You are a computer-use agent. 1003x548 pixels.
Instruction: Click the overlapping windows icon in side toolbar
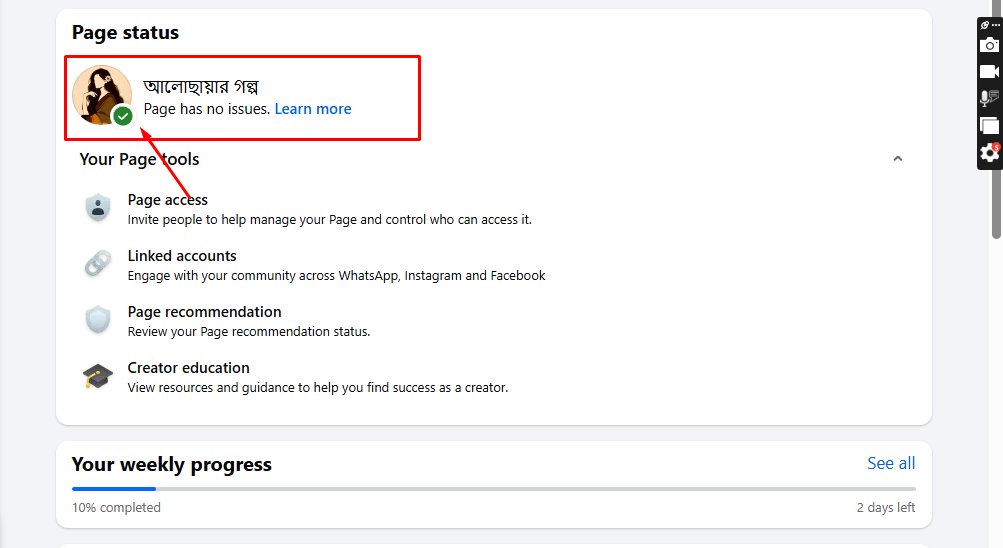pos(989,125)
